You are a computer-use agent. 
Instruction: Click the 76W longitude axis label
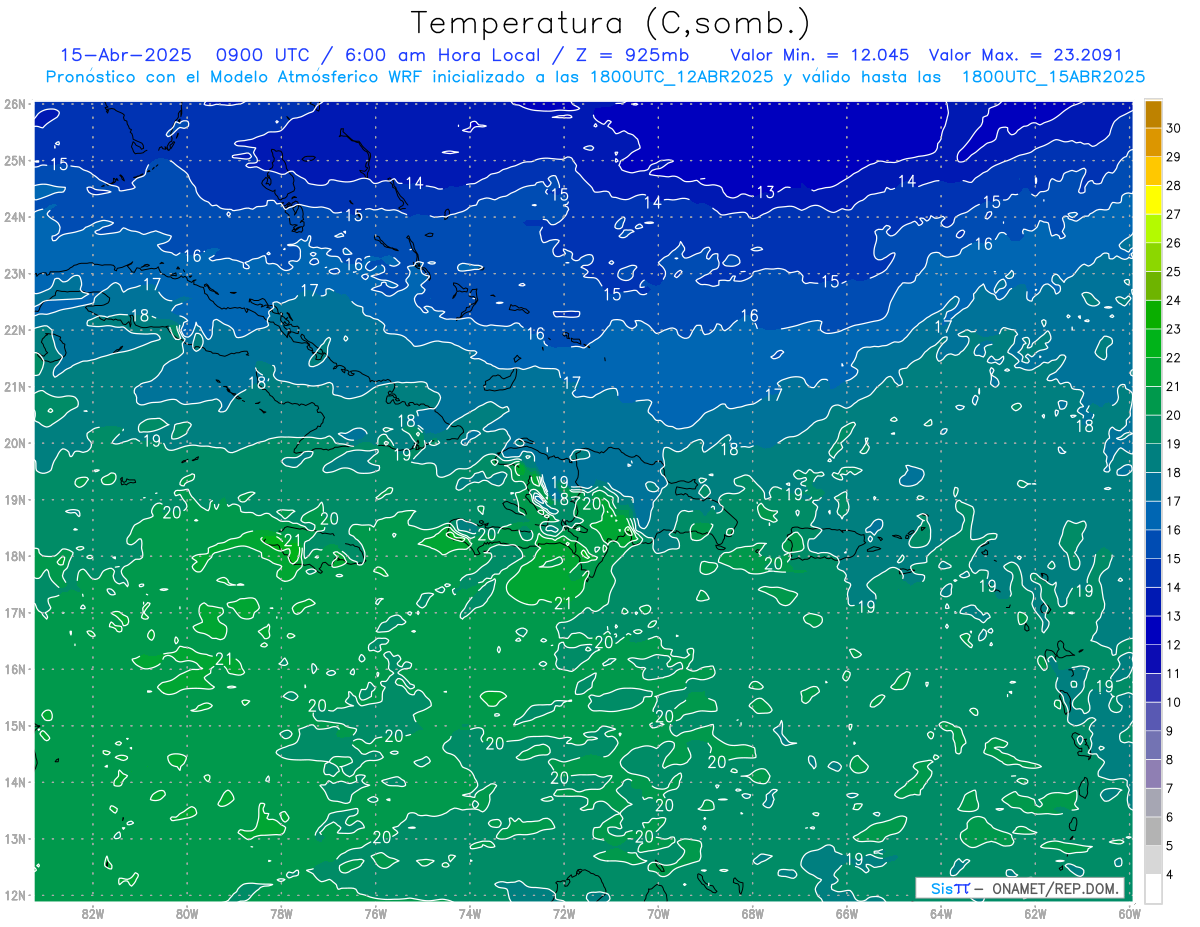pyautogui.click(x=375, y=913)
